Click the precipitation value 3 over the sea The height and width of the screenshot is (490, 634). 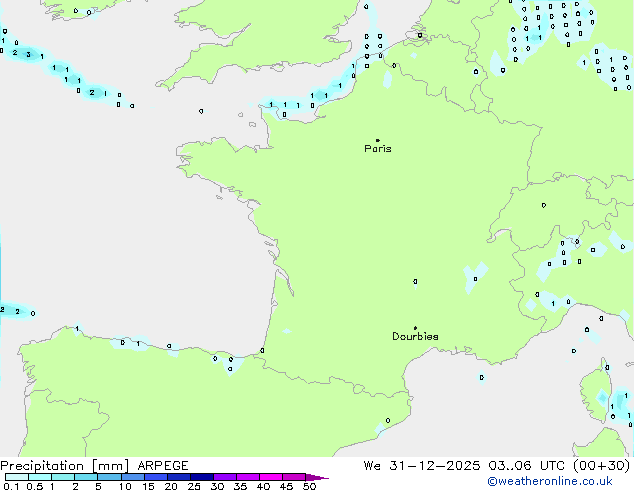(28, 55)
